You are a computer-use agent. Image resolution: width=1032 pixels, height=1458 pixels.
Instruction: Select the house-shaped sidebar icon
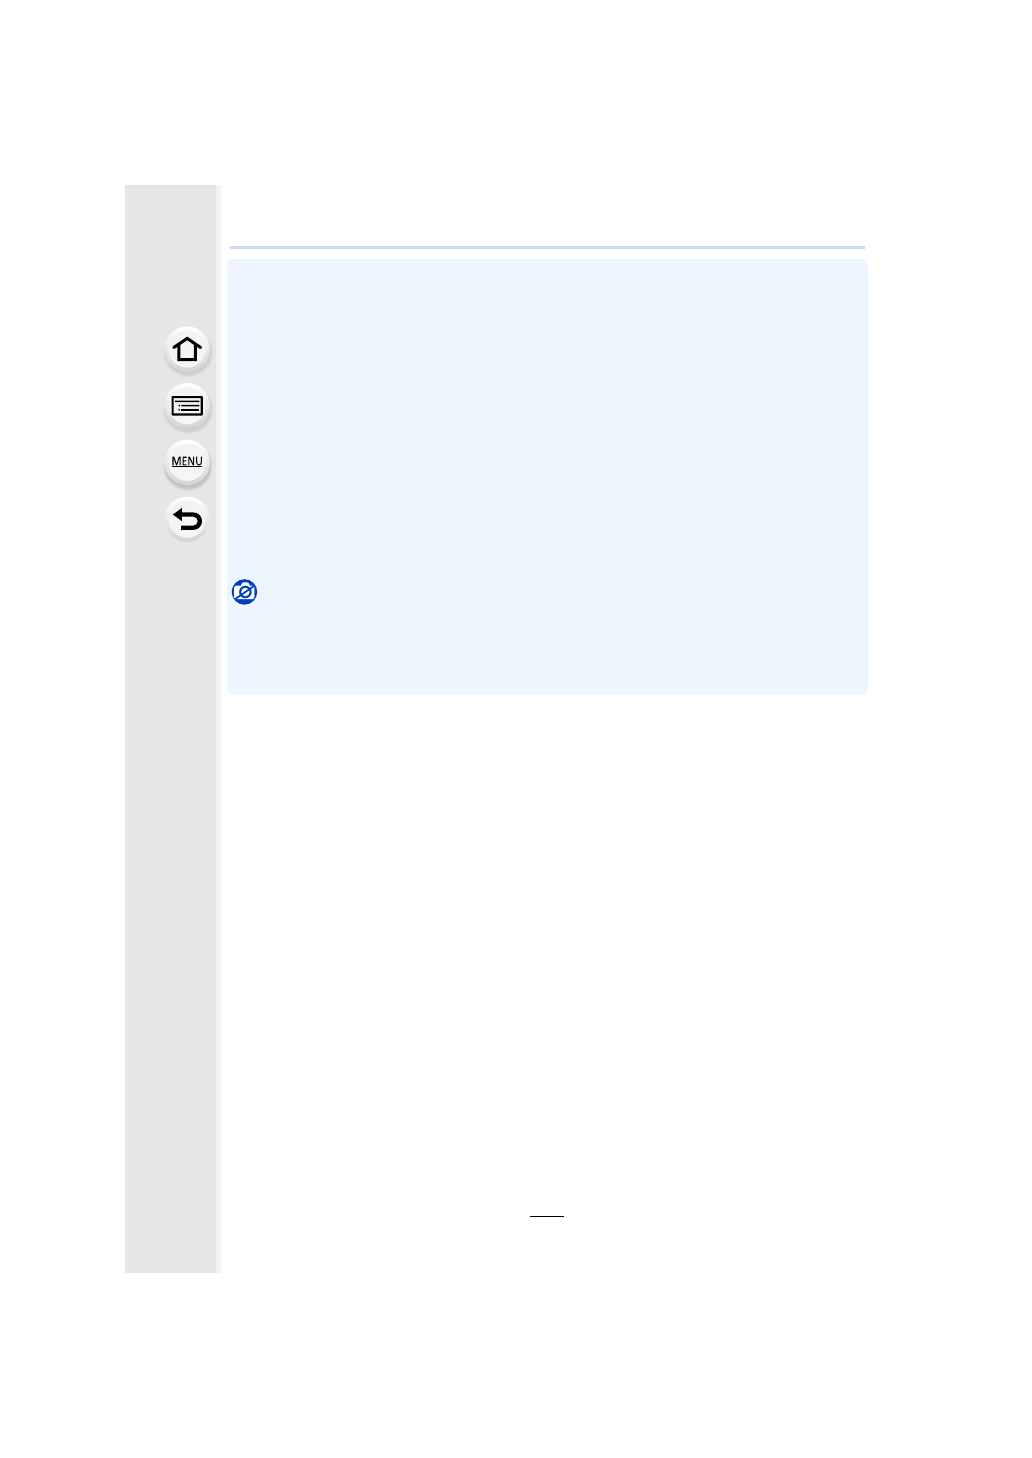coord(187,350)
